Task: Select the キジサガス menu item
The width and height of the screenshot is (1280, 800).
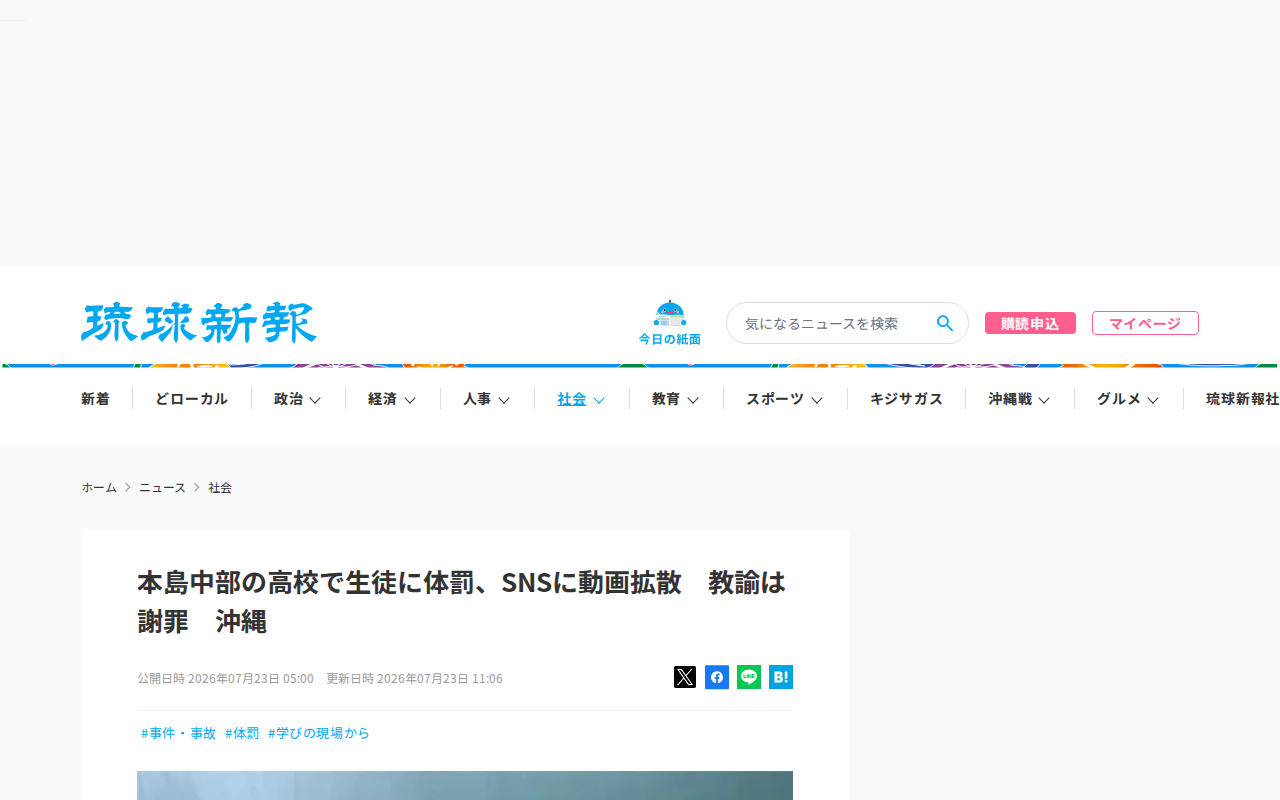Action: pyautogui.click(x=906, y=399)
